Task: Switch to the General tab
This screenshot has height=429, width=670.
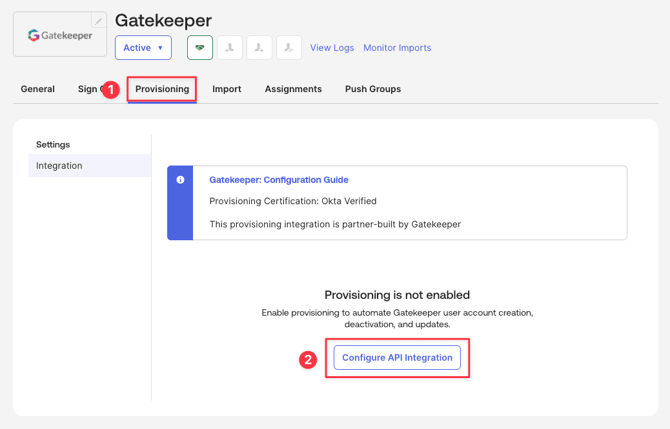Action: (x=38, y=89)
